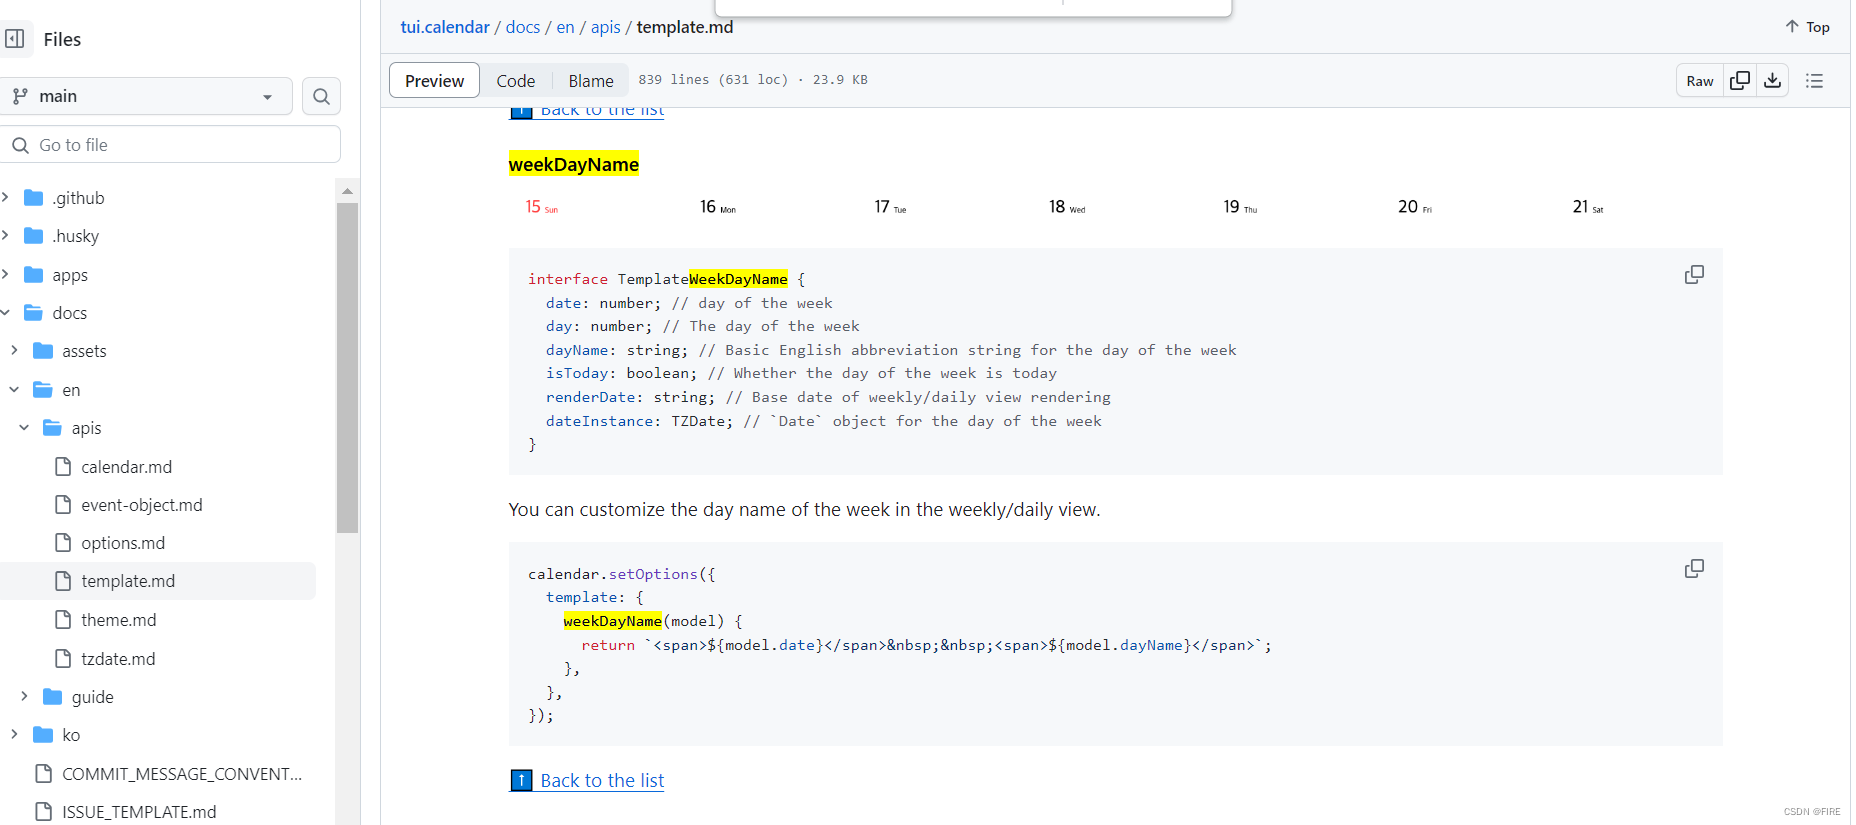Viewport: 1856px width, 825px height.
Task: Switch to the Blame tab
Action: click(591, 81)
